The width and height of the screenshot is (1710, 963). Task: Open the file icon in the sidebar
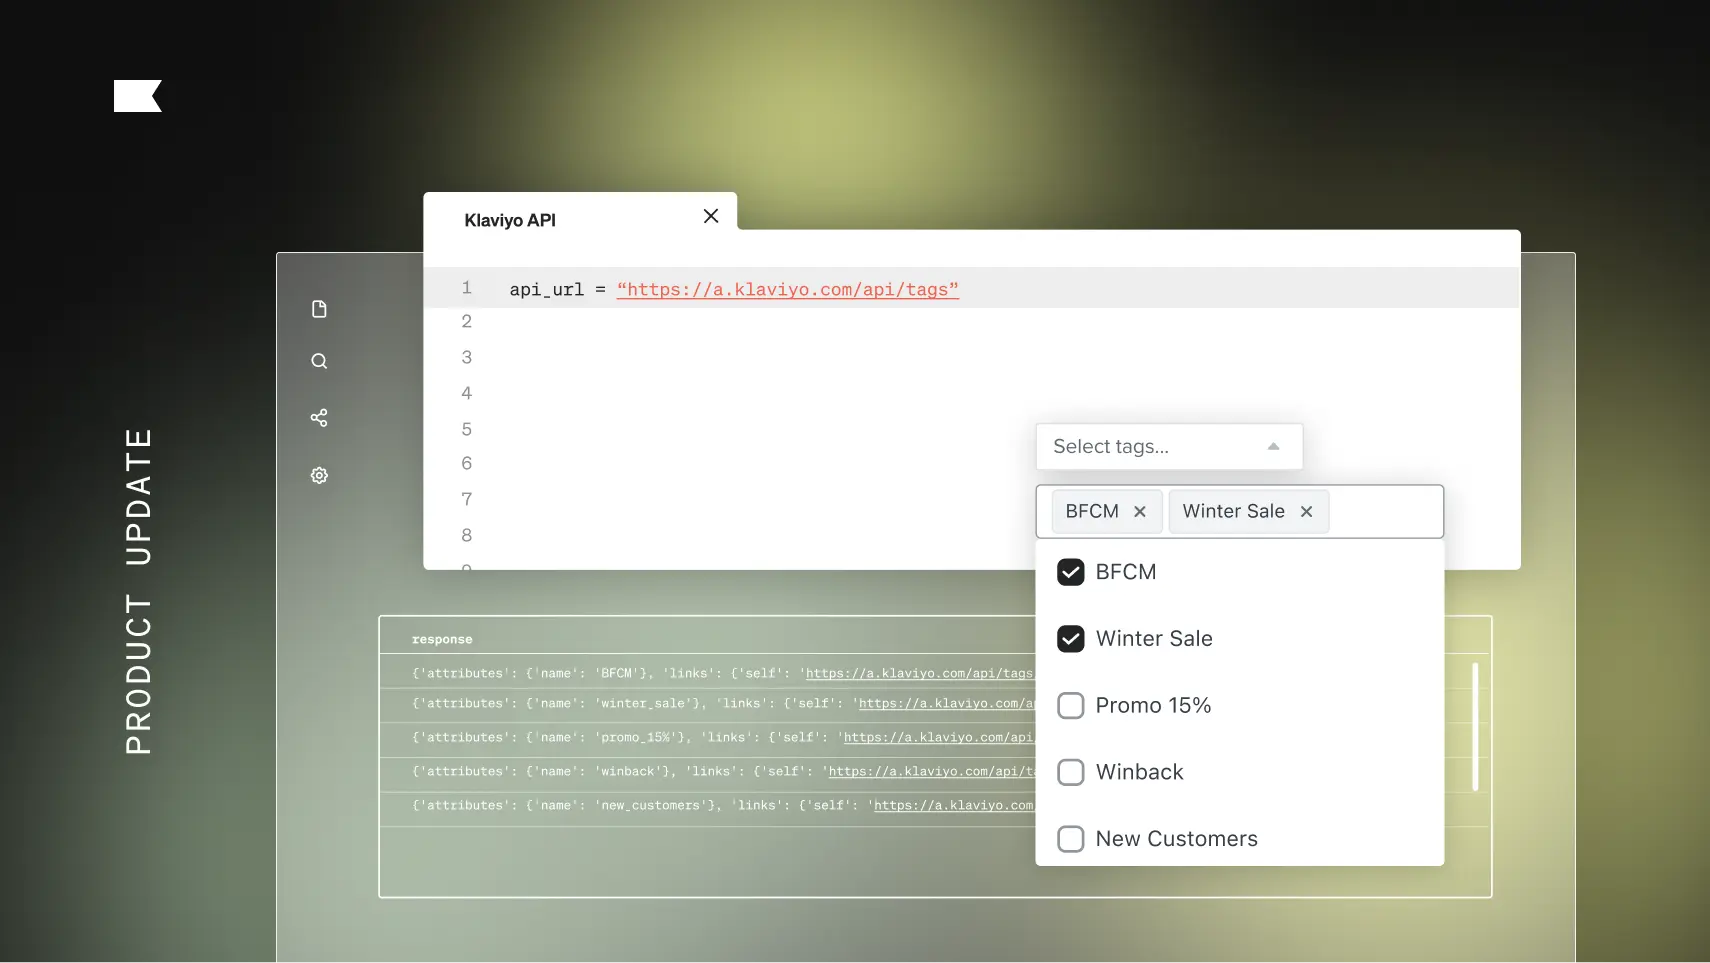coord(319,309)
